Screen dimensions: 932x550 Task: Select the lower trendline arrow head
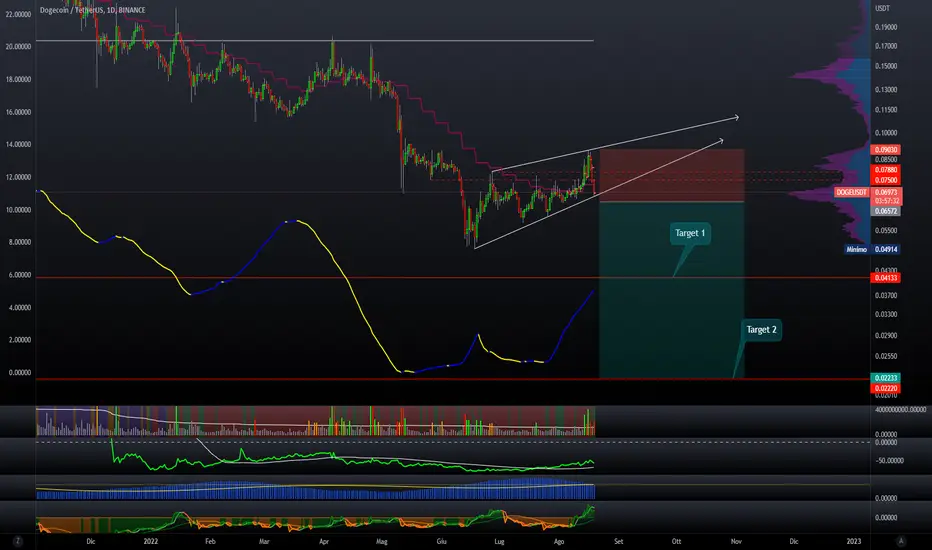[x=720, y=141]
